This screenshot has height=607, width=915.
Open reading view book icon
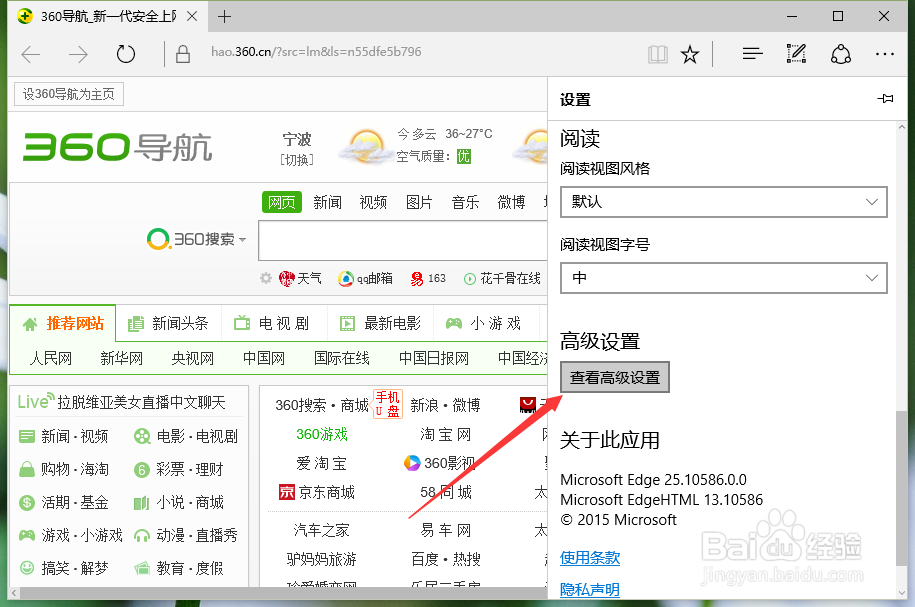(x=658, y=54)
